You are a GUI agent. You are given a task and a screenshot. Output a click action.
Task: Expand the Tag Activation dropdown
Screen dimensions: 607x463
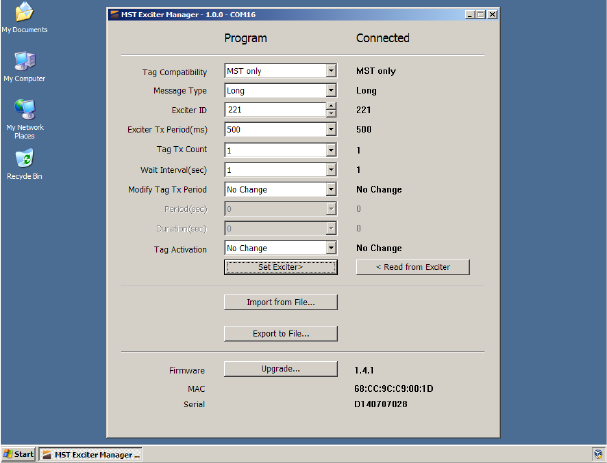[331, 248]
